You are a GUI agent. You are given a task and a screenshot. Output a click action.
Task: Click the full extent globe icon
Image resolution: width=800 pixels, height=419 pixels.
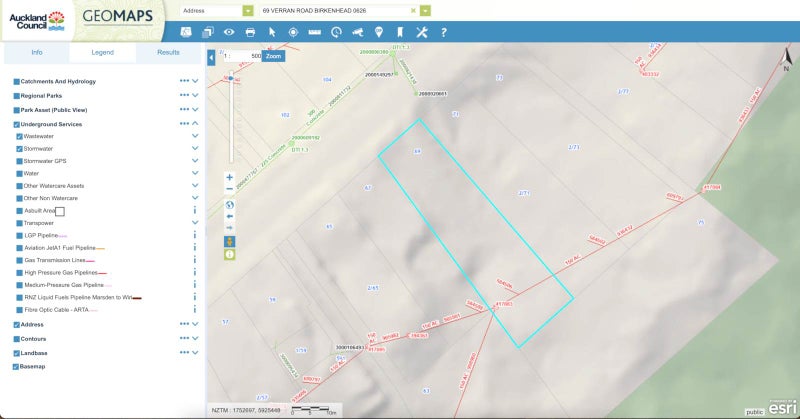pyautogui.click(x=230, y=204)
